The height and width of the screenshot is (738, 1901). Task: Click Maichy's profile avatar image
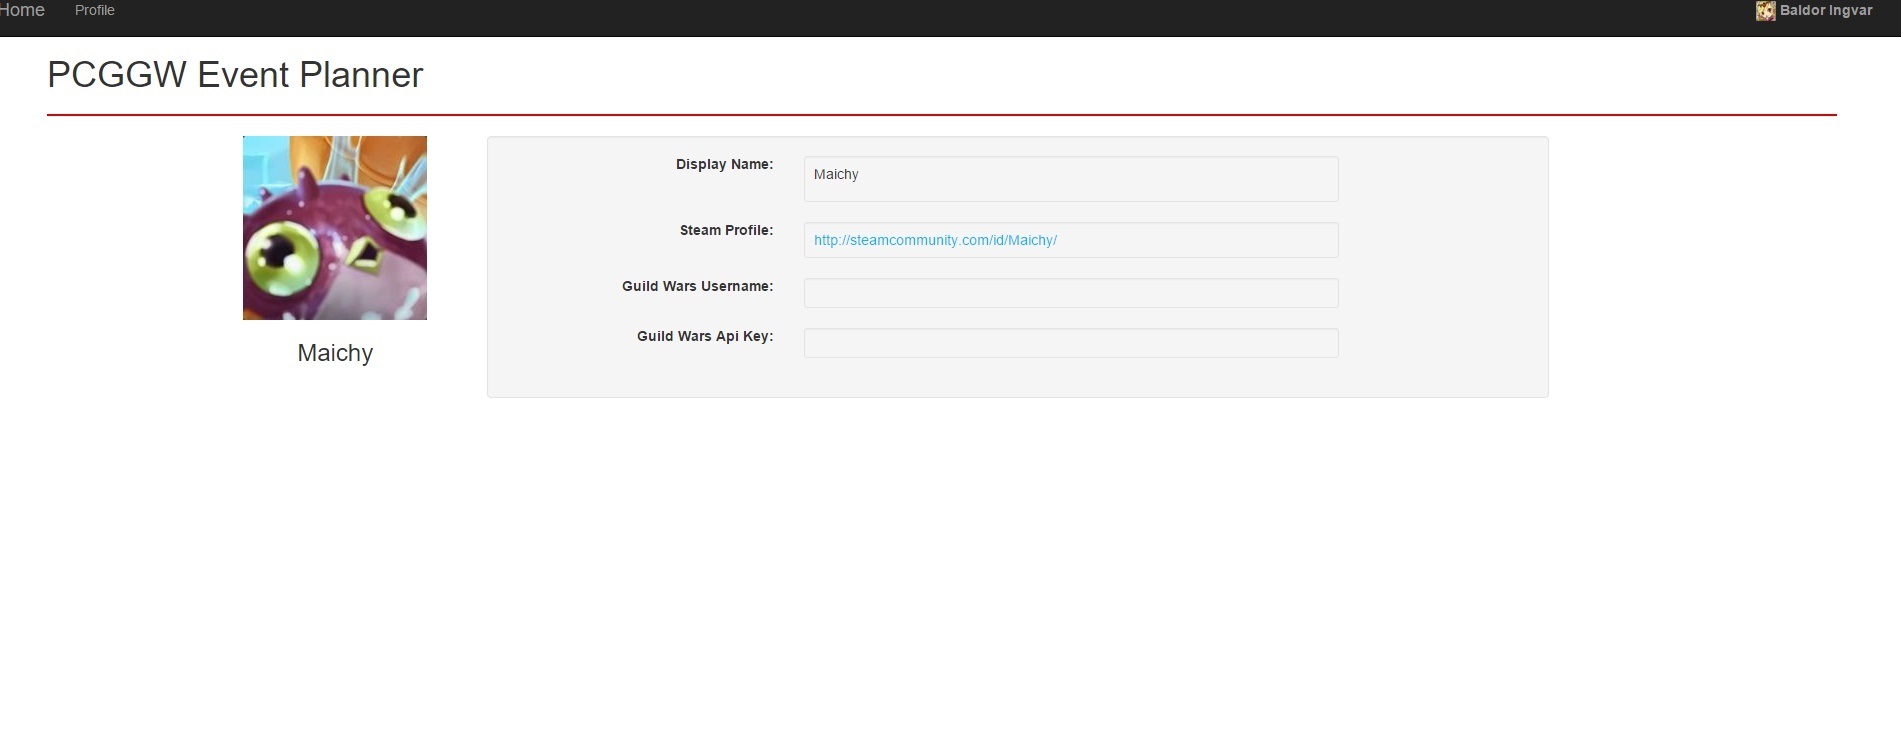coord(335,228)
